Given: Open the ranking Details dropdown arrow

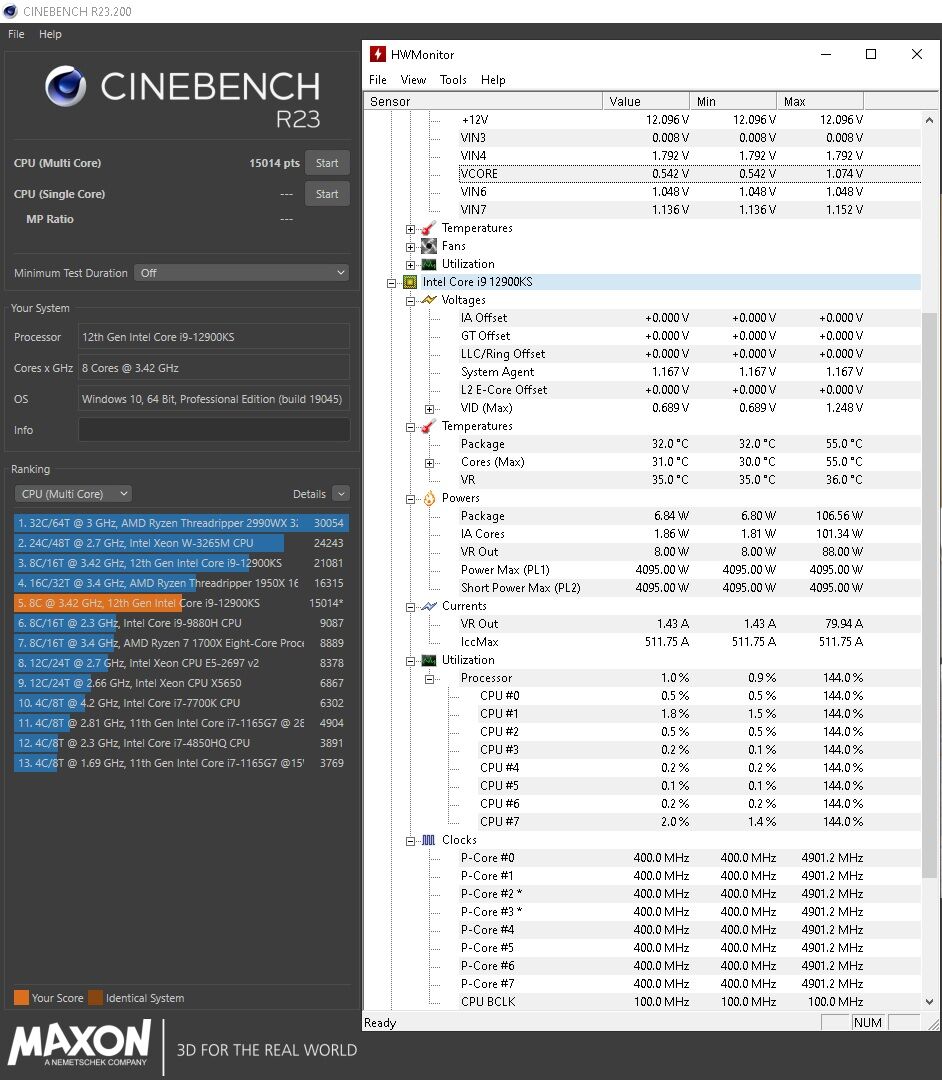Looking at the screenshot, I should pos(341,494).
